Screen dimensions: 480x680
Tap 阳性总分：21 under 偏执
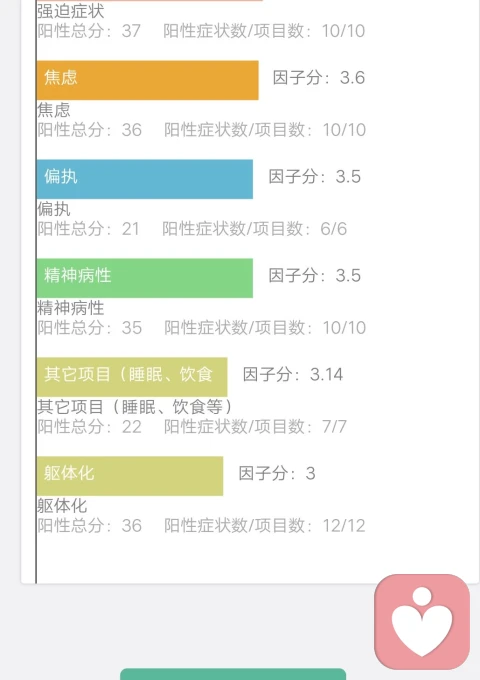(x=88, y=229)
